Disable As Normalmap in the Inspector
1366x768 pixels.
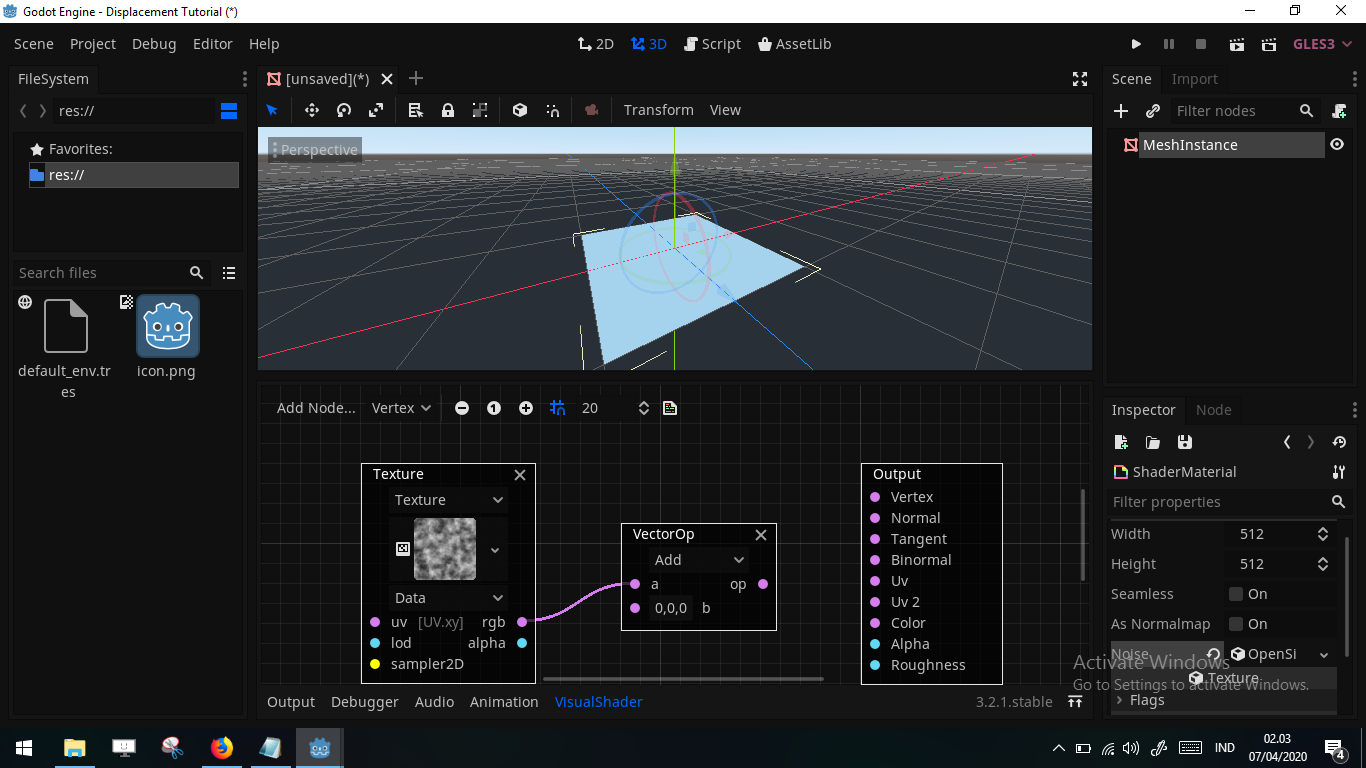tap(1238, 623)
